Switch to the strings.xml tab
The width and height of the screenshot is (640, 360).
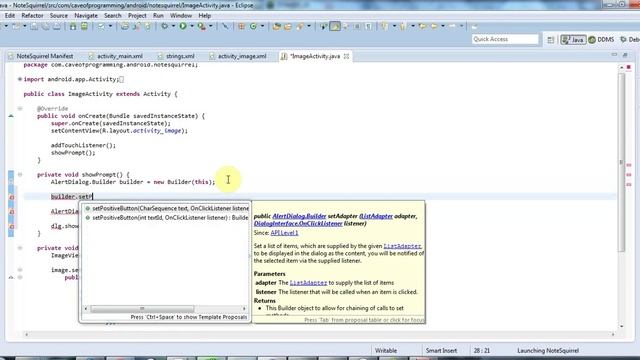pyautogui.click(x=176, y=56)
